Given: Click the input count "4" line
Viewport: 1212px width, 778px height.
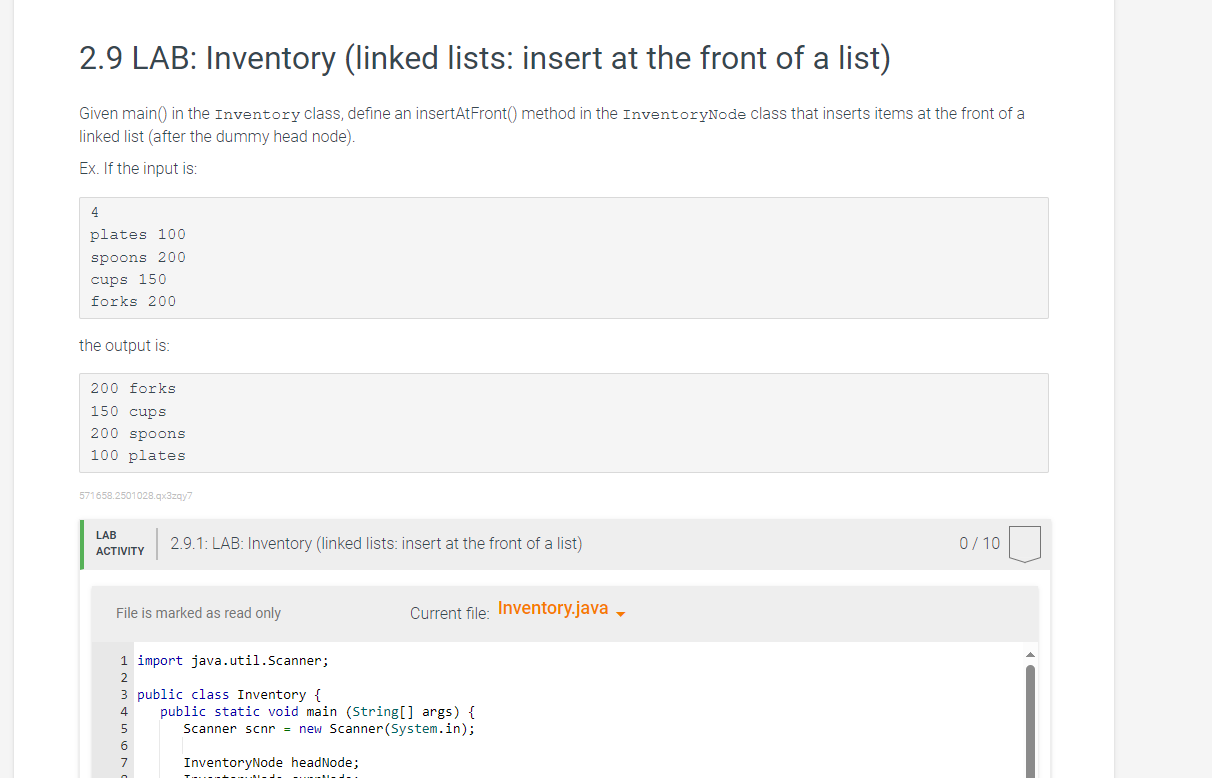Looking at the screenshot, I should (95, 212).
